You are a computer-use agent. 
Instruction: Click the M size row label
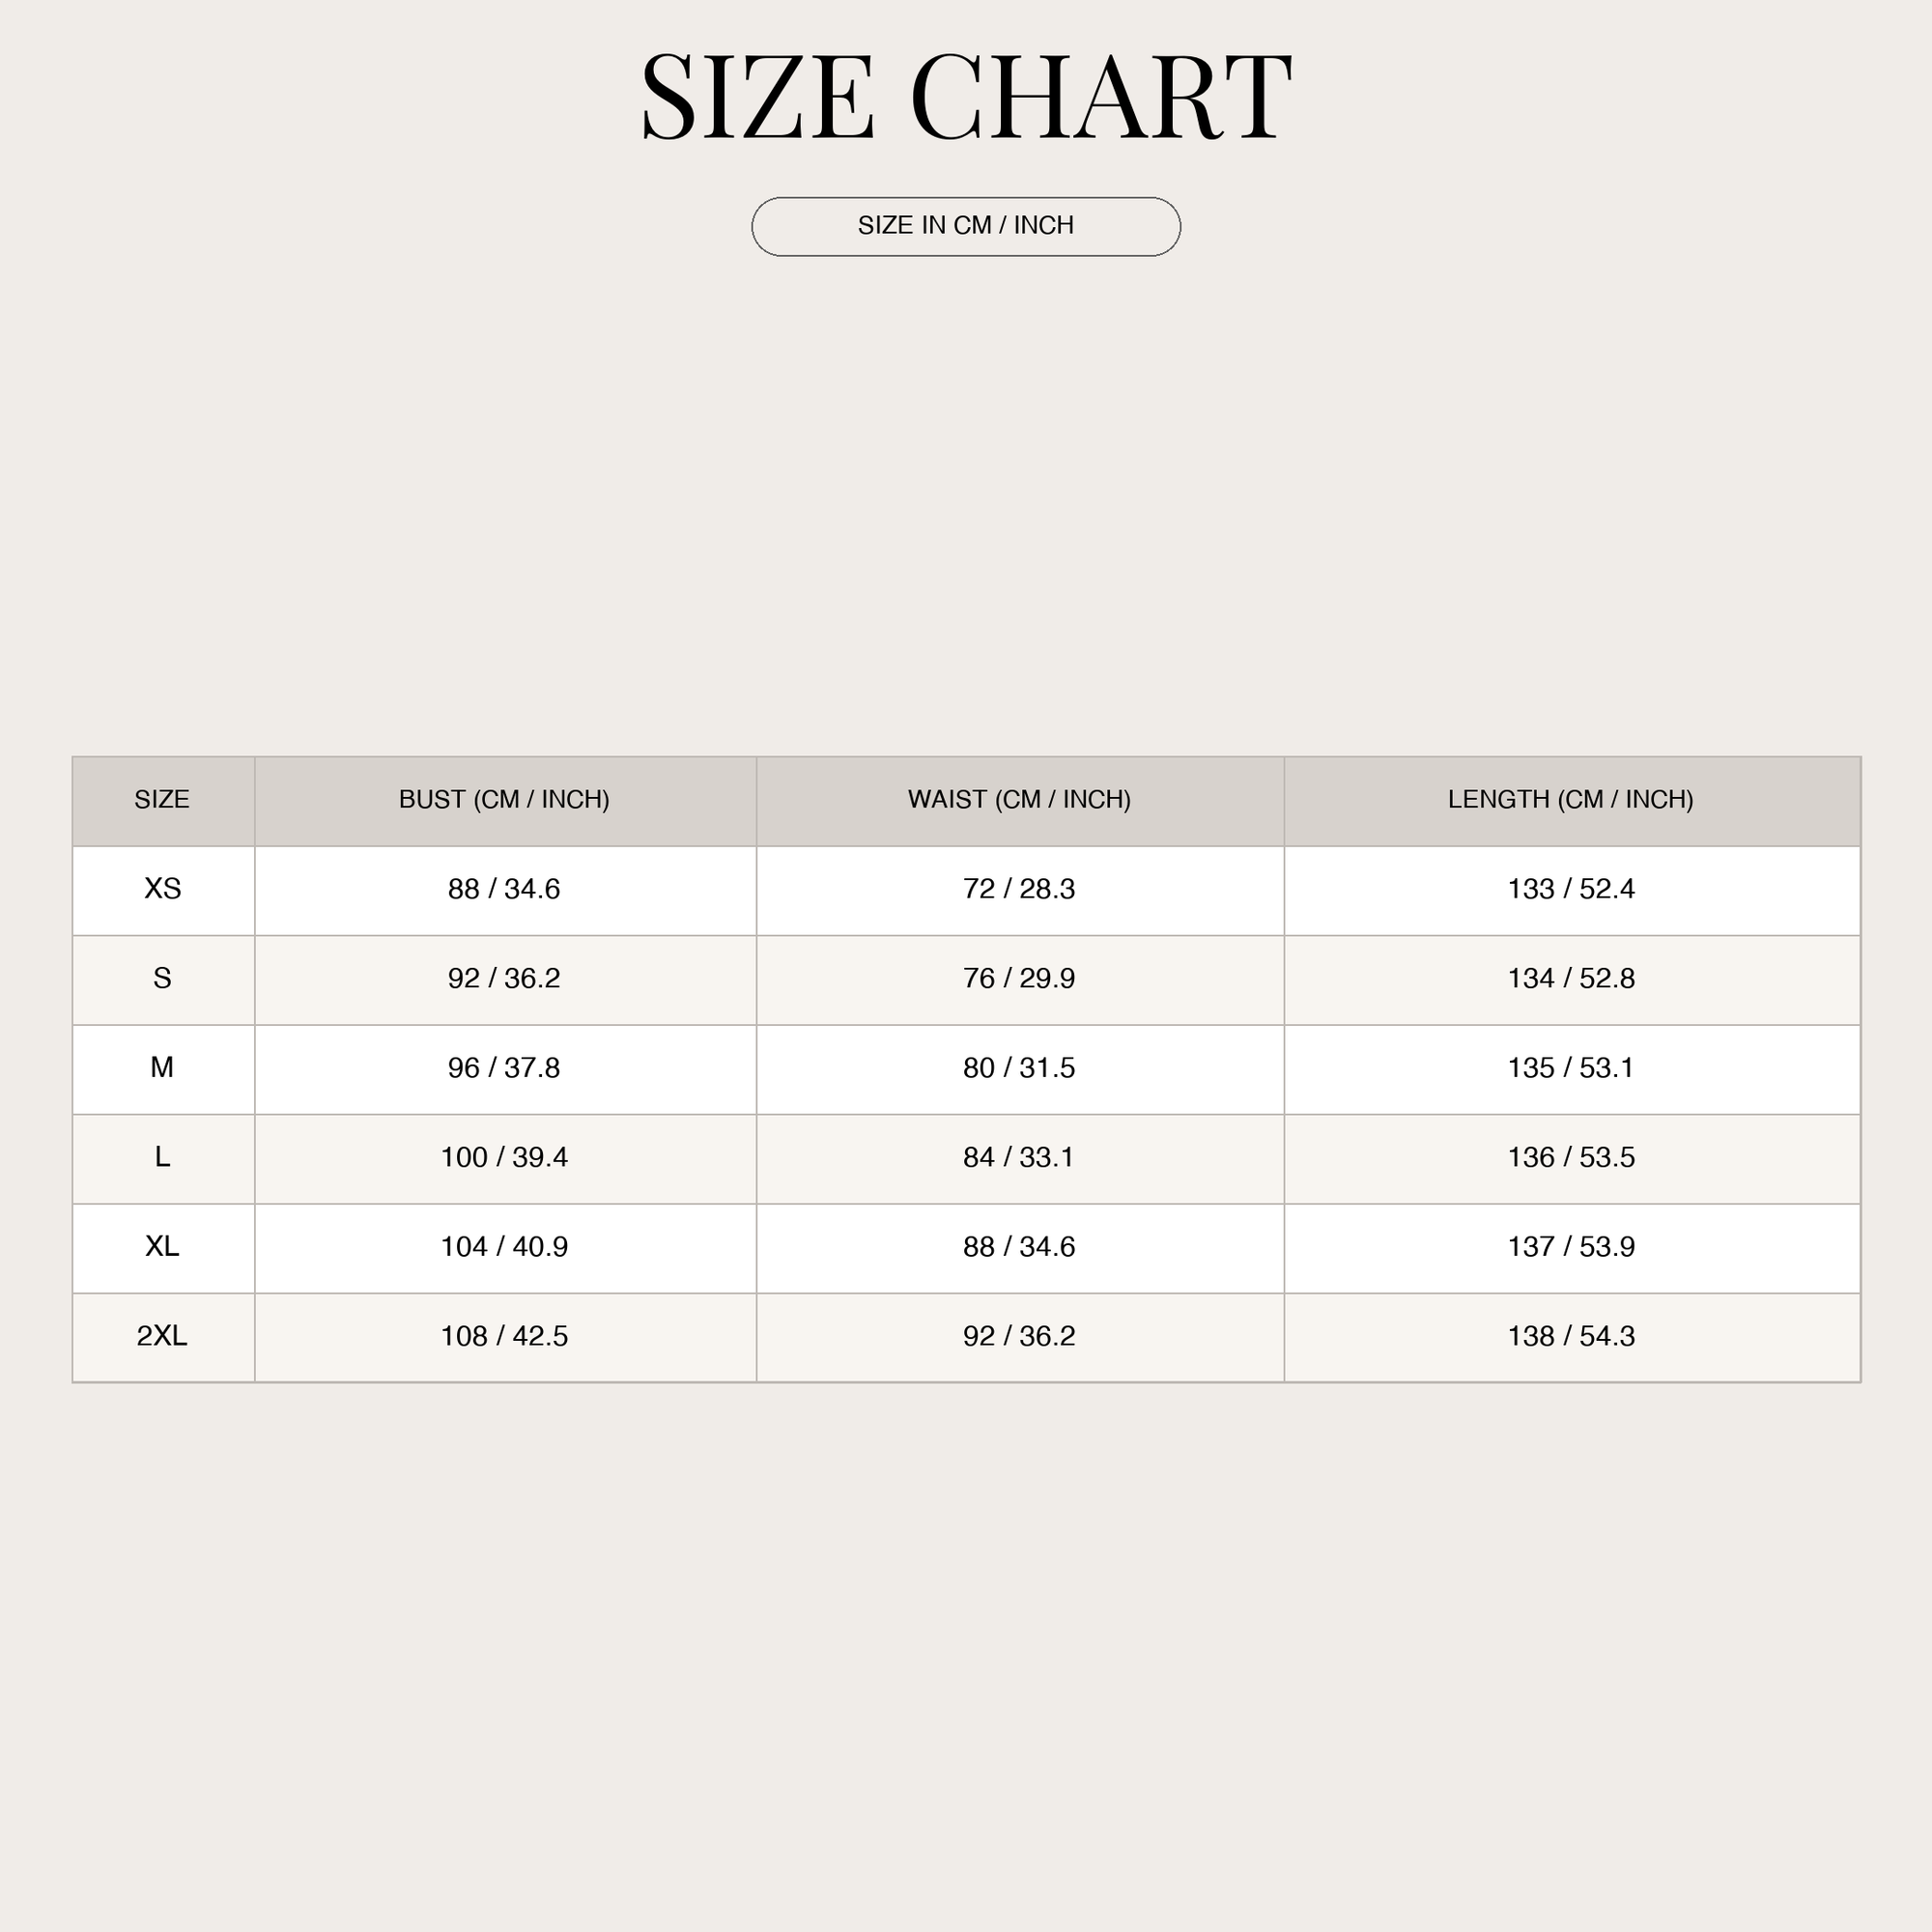162,1068
